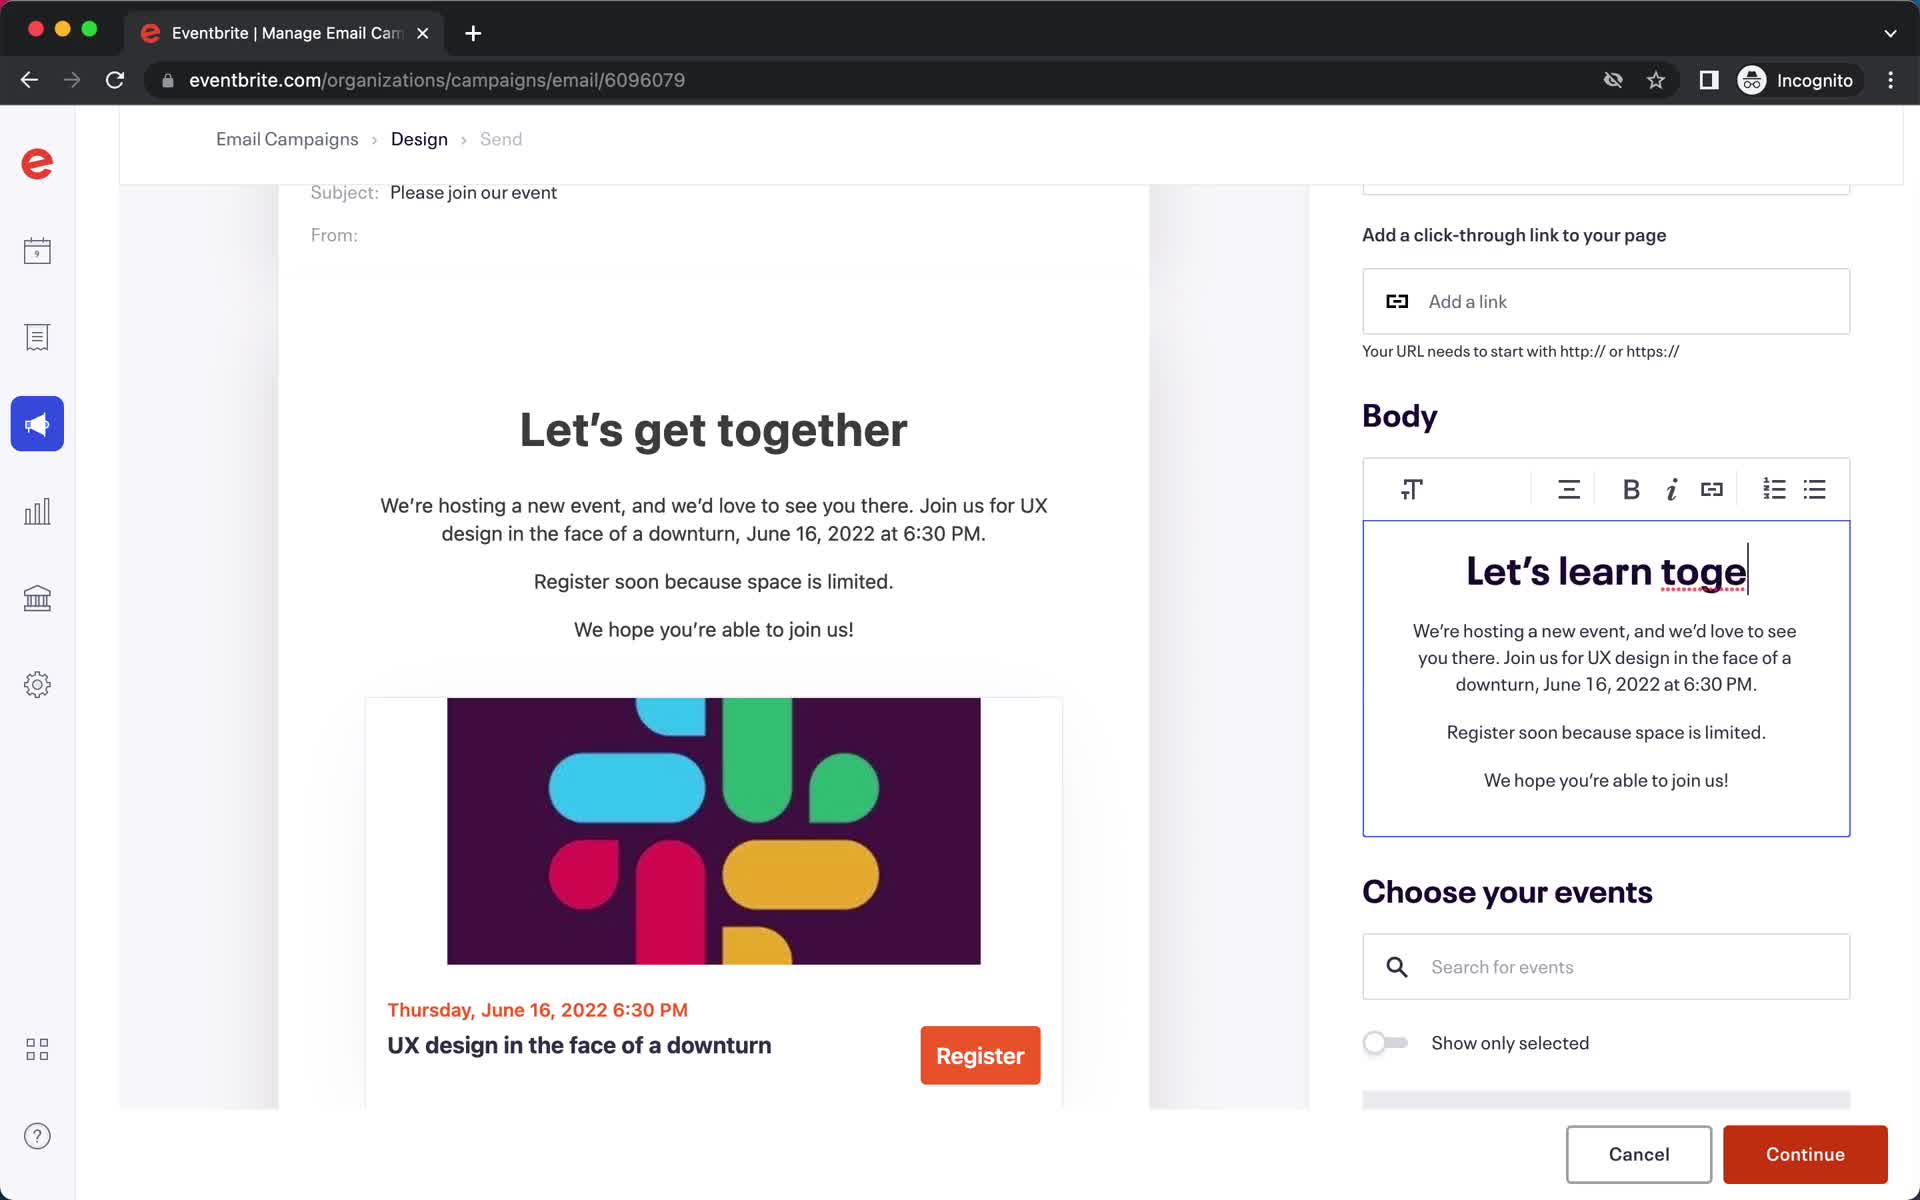Open the Orders list icon in the sidebar
The height and width of the screenshot is (1200, 1920).
[37, 338]
